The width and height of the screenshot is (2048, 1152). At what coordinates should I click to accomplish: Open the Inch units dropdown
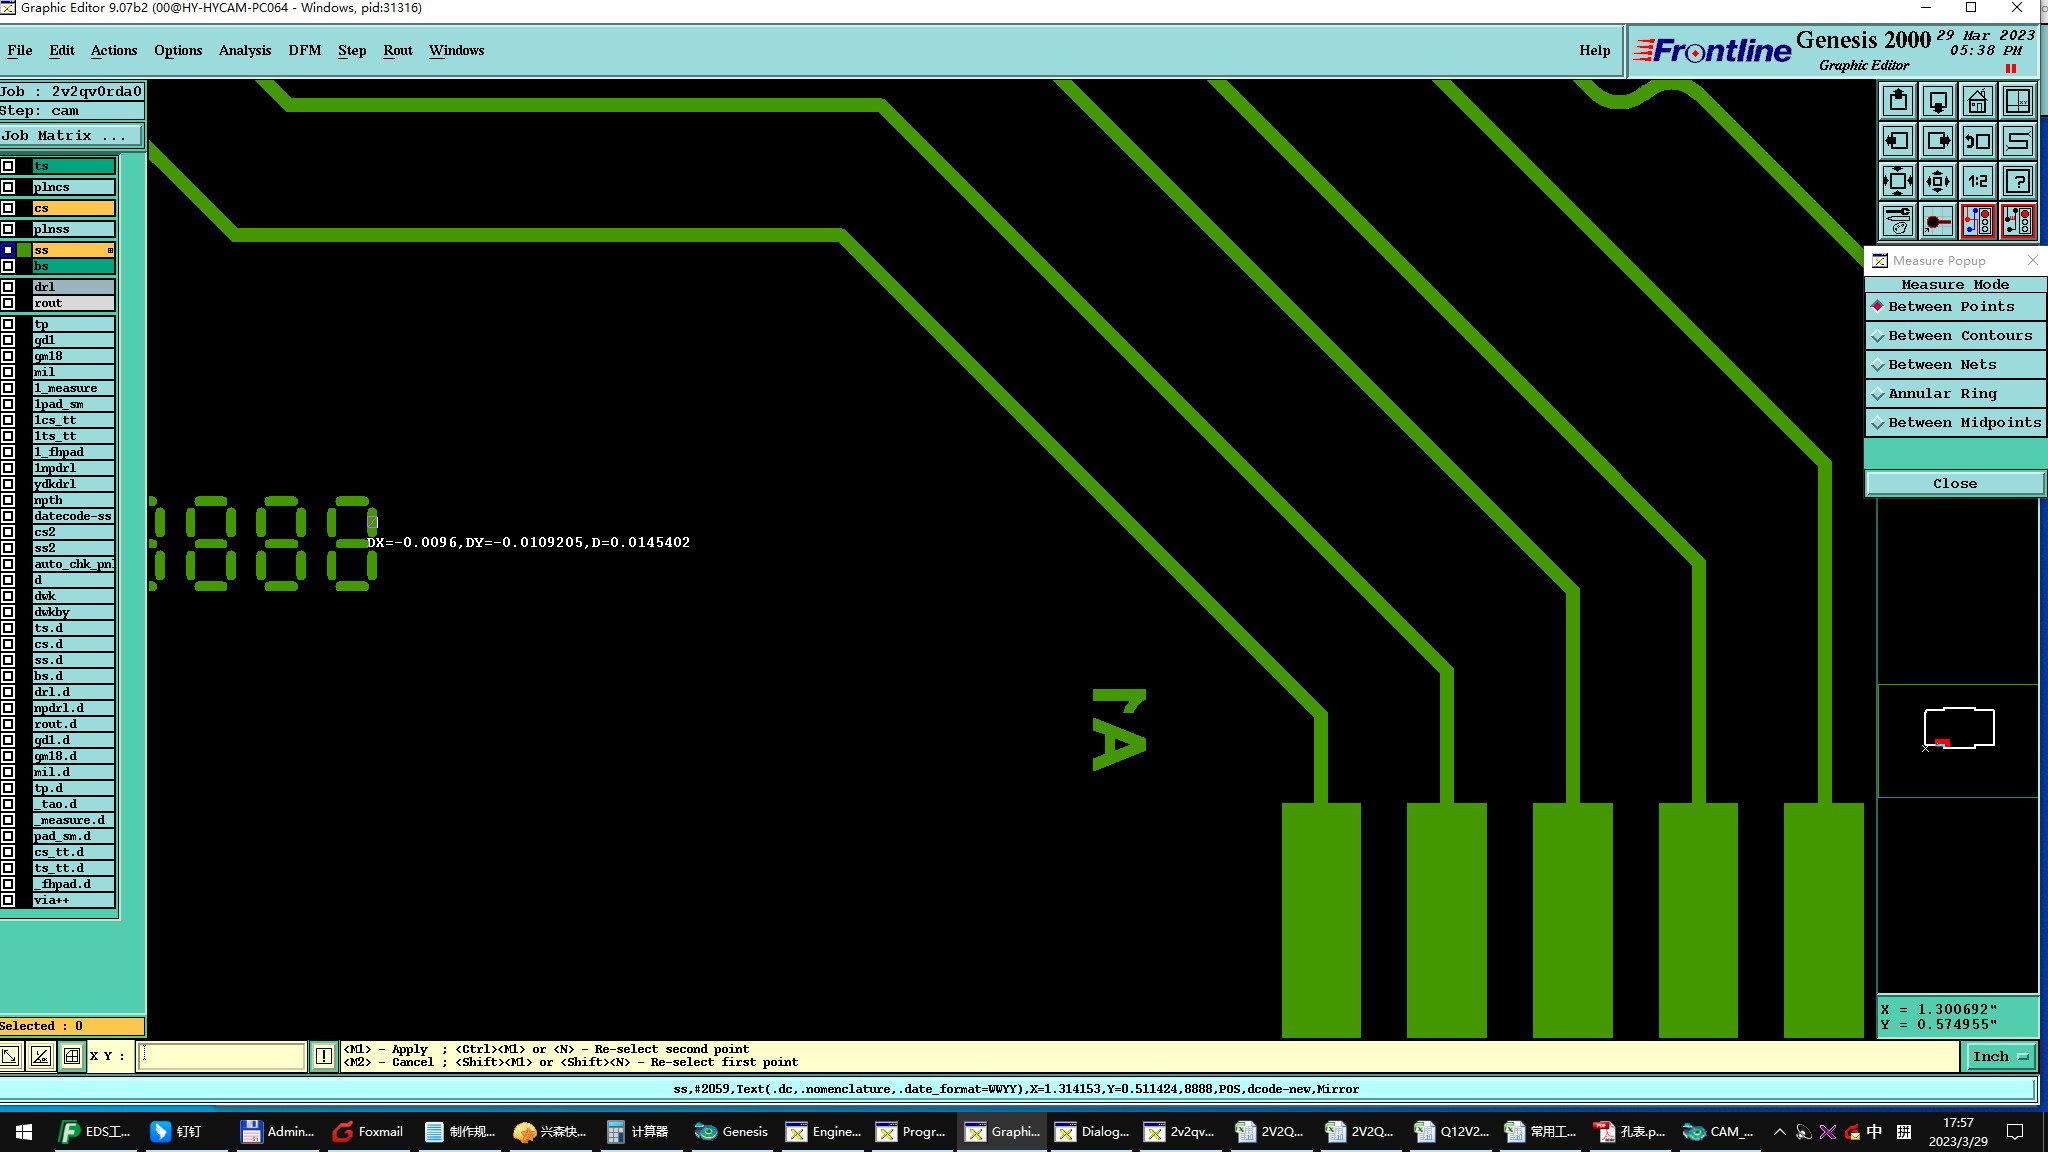pos(2000,1057)
